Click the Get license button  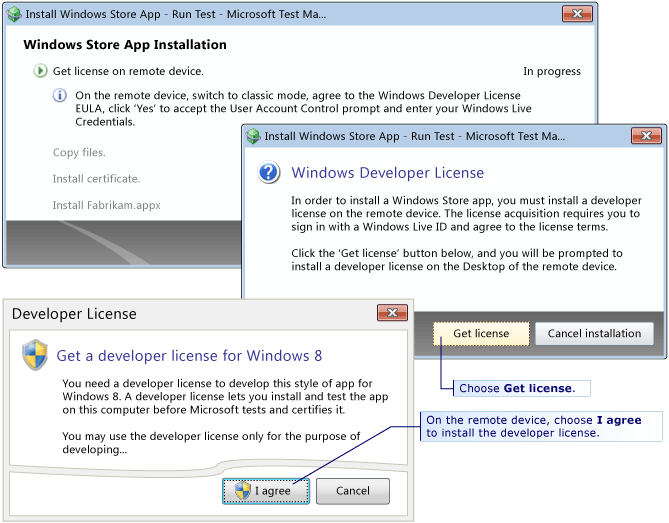pos(481,334)
